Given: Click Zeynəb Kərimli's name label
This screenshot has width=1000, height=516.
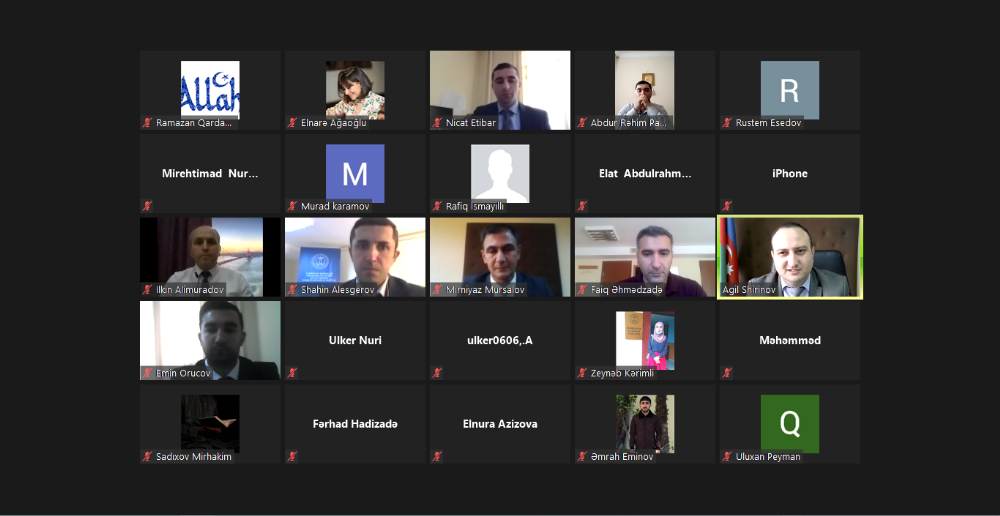Looking at the screenshot, I should [622, 374].
